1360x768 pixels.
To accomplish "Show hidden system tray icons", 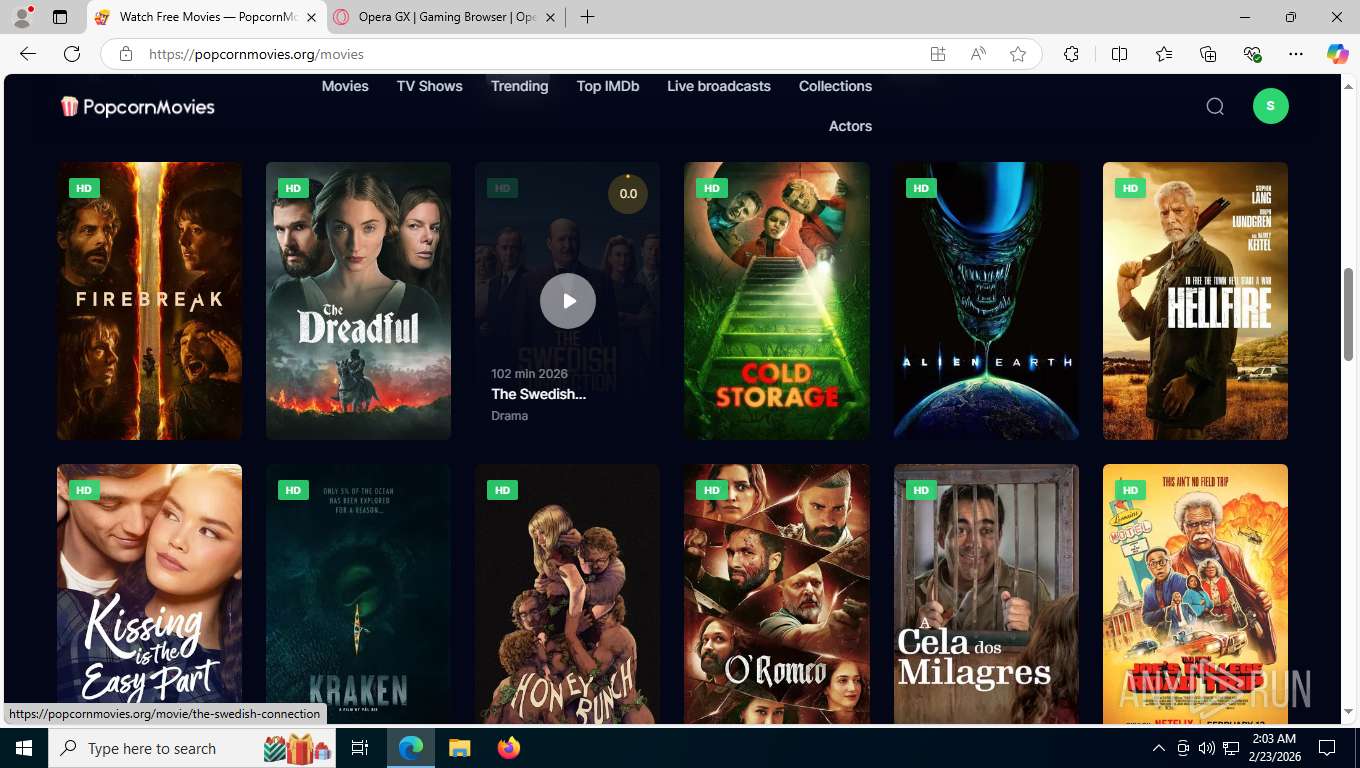I will pyautogui.click(x=1159, y=748).
